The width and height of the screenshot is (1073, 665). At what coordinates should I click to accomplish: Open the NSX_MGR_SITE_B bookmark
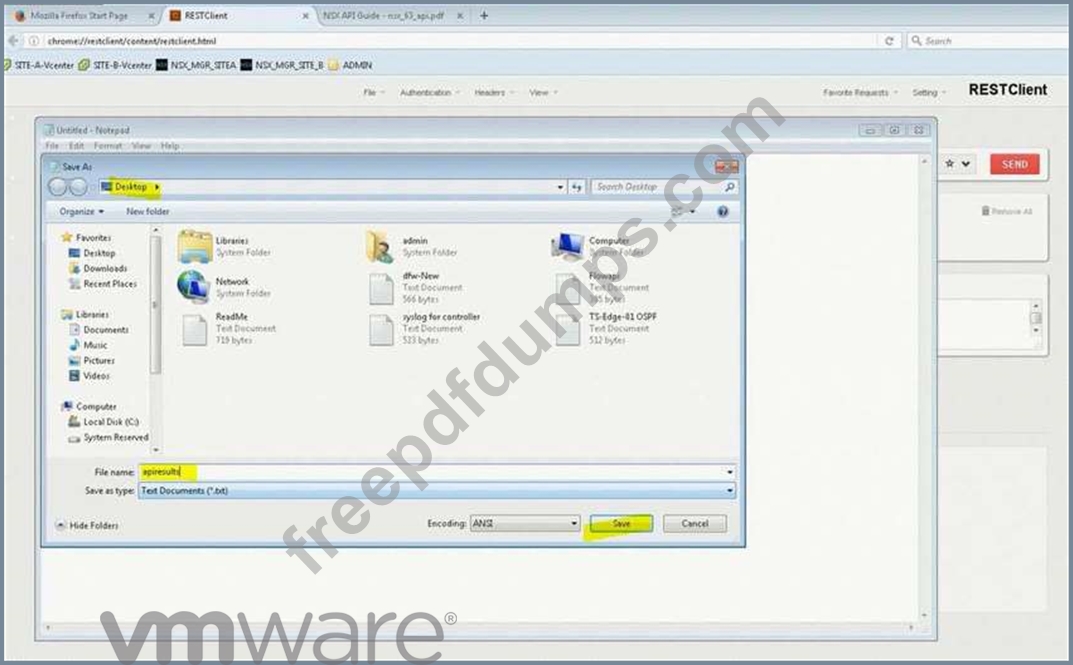282,65
